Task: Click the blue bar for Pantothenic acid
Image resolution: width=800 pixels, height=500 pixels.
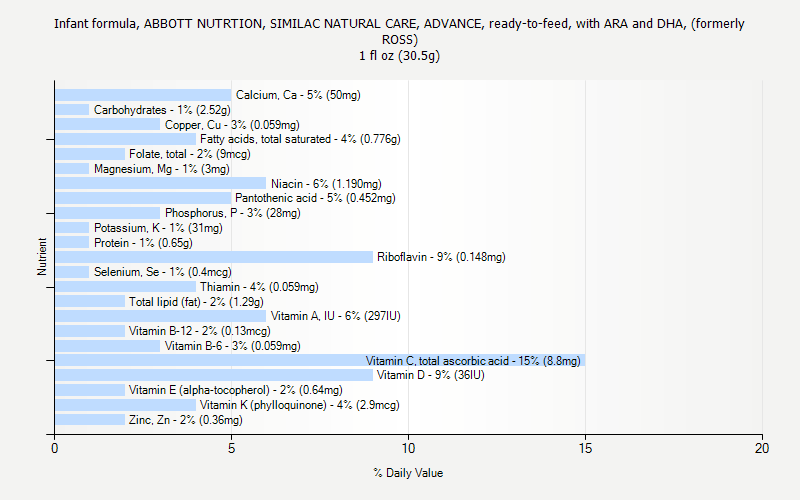Action: click(143, 198)
